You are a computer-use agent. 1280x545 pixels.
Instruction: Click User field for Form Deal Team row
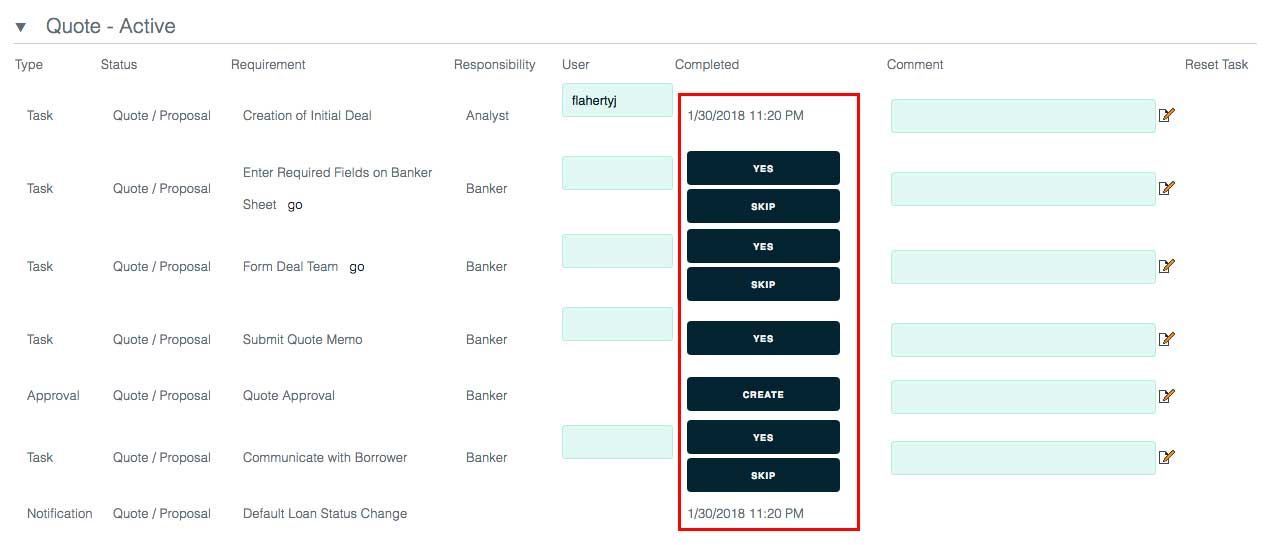pos(617,251)
